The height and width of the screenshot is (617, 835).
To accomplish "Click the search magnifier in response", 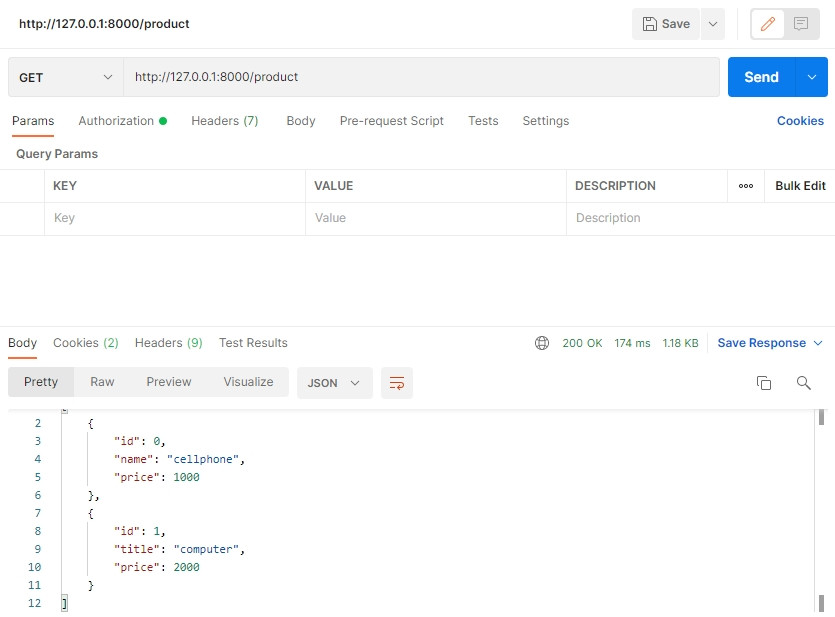I will coord(803,383).
